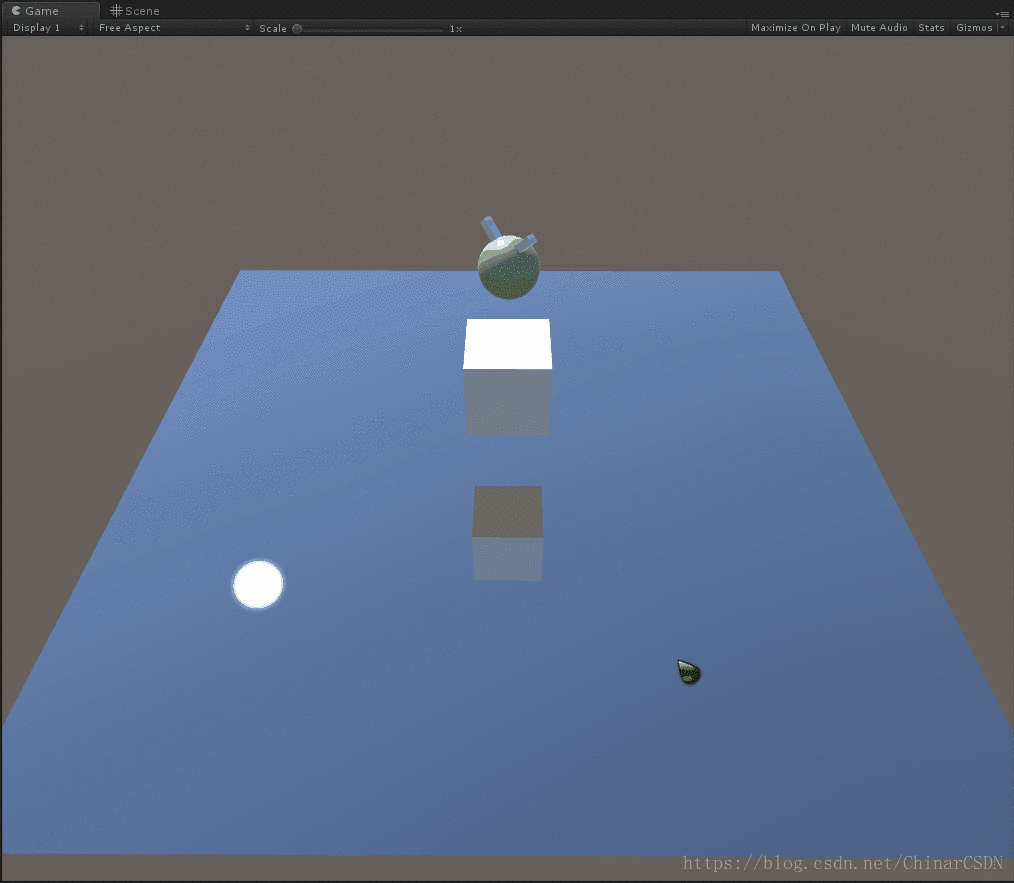This screenshot has height=883, width=1014.
Task: Open the Display 1 dropdown
Action: point(49,28)
